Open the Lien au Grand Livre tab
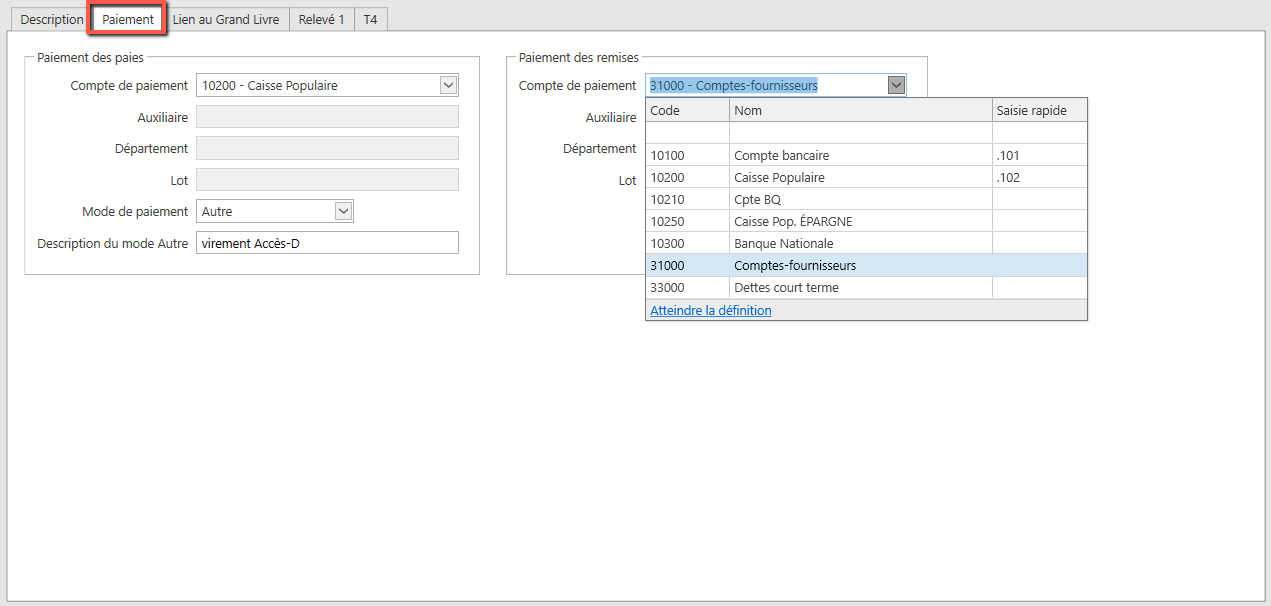1271x606 pixels. pyautogui.click(x=226, y=19)
